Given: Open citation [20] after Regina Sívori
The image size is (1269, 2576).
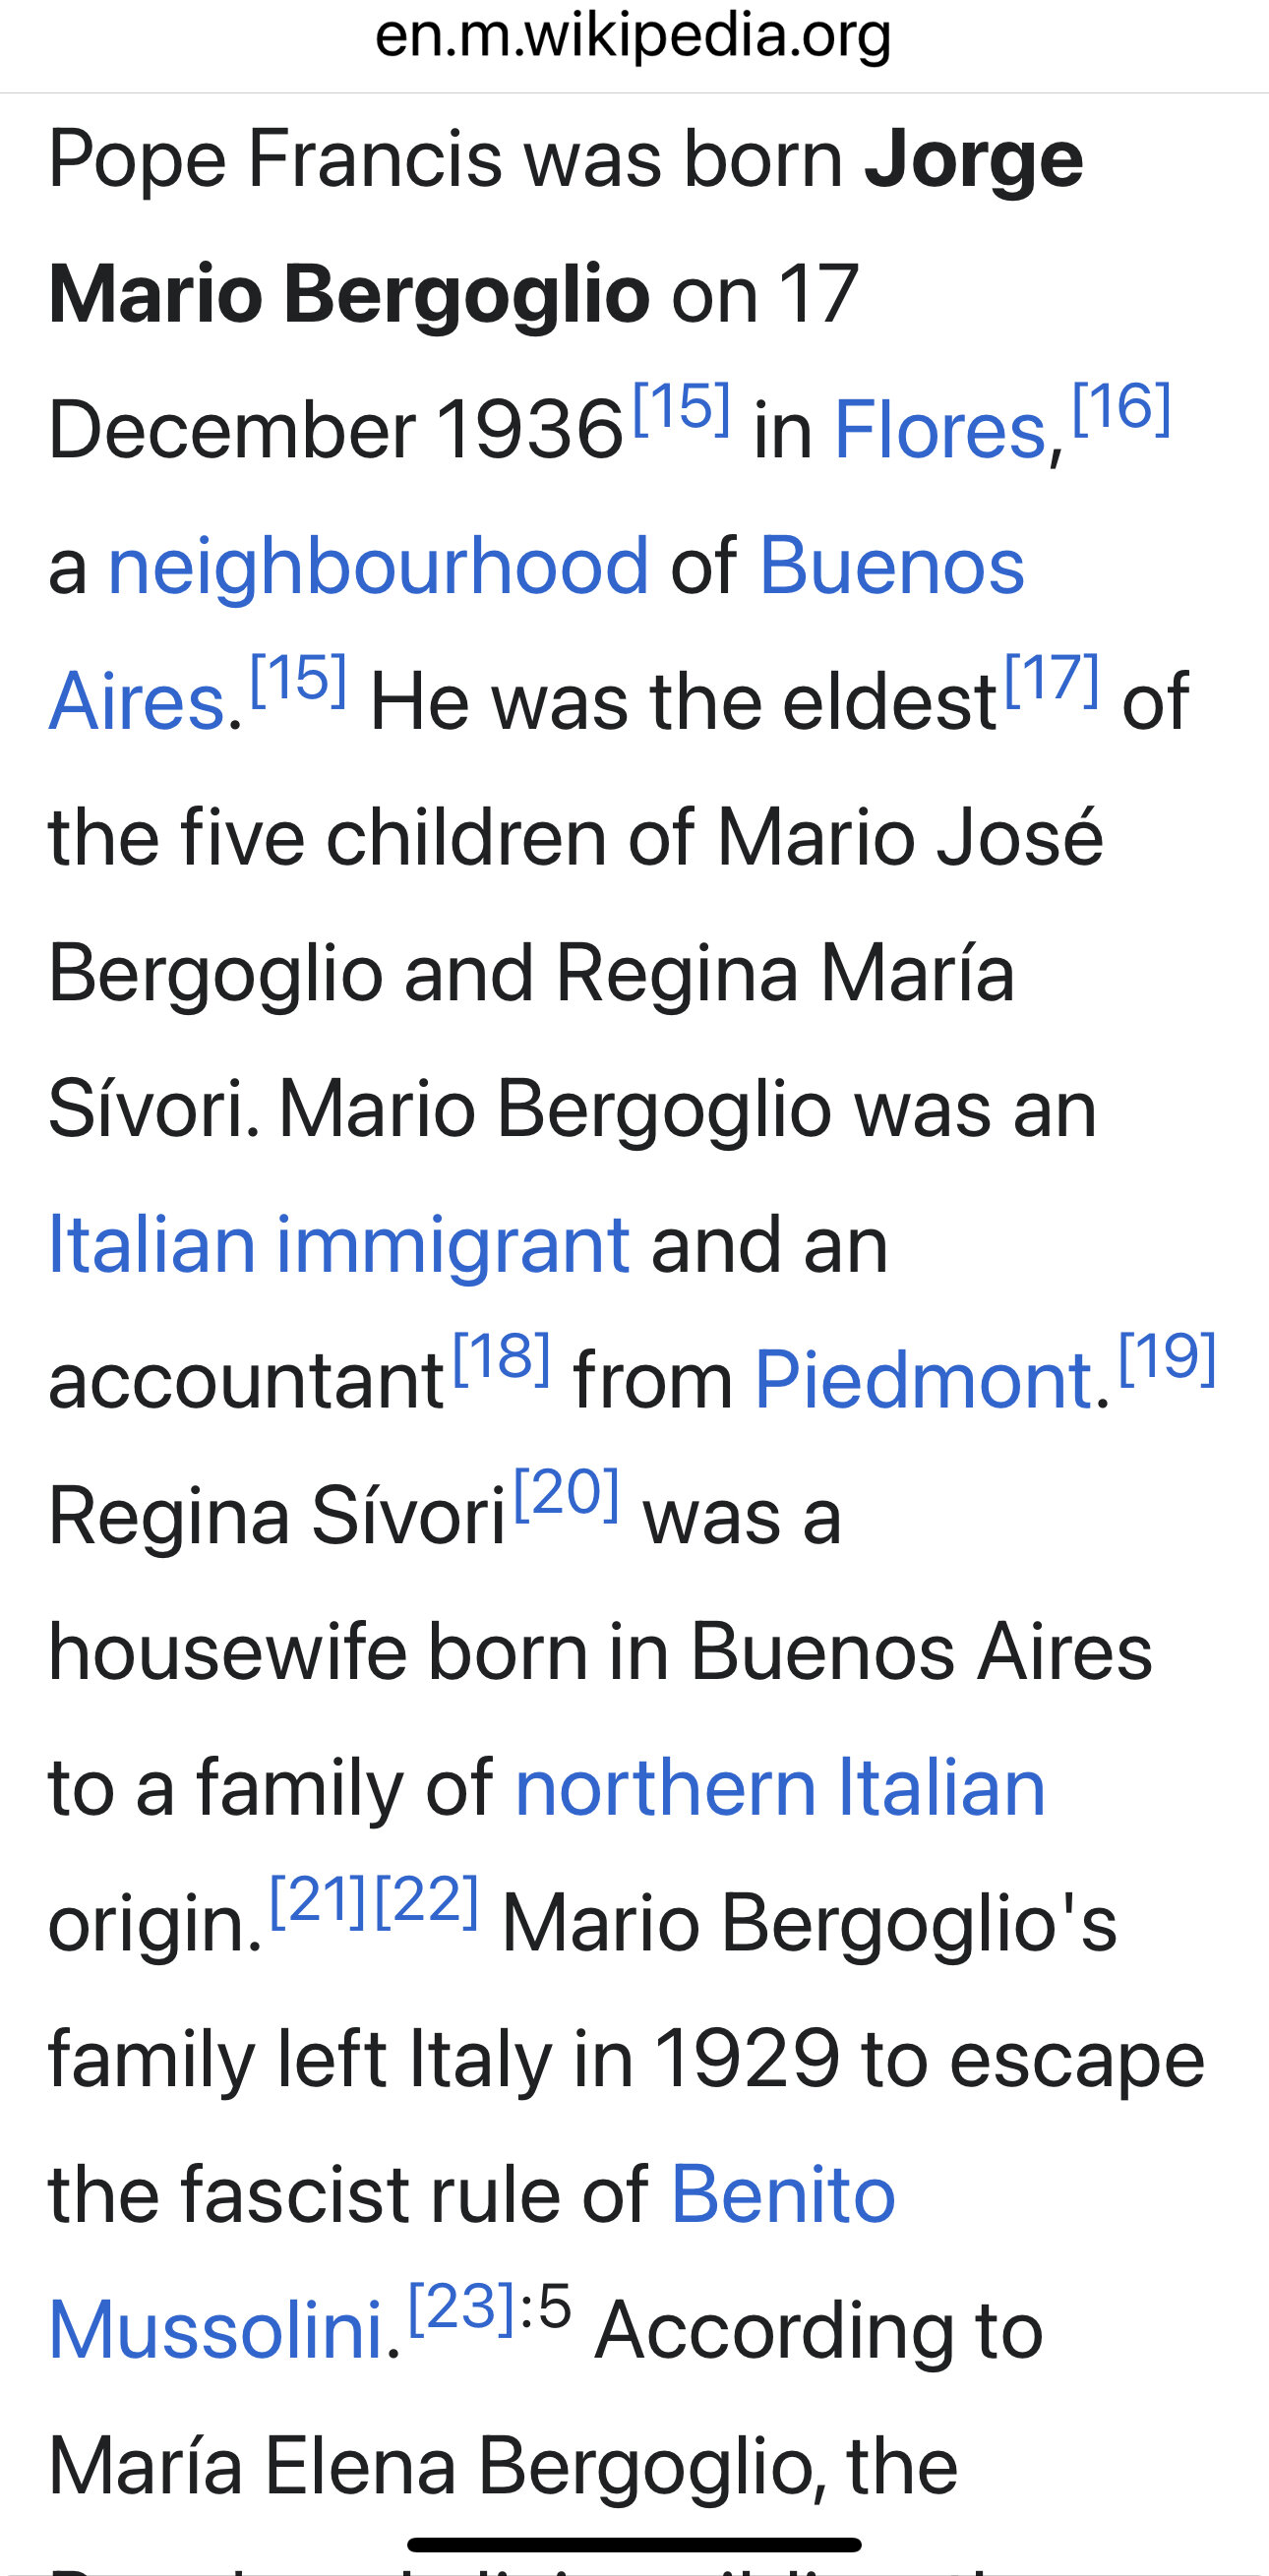Looking at the screenshot, I should (x=567, y=1494).
